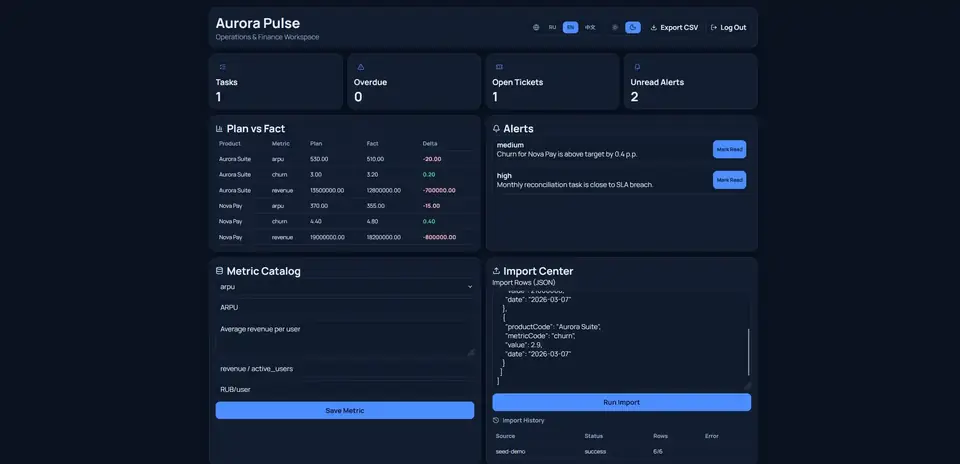
Task: Switch language to RU
Action: click(552, 28)
